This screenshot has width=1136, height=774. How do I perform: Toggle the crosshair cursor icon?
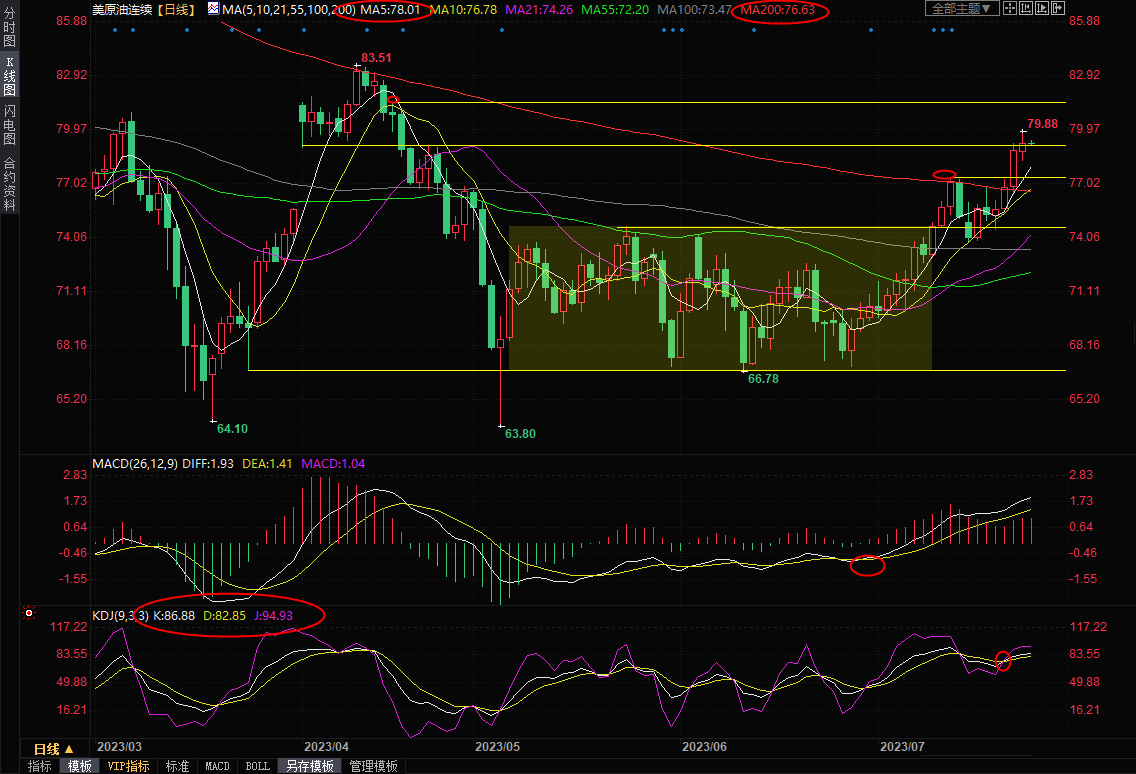tap(1009, 9)
